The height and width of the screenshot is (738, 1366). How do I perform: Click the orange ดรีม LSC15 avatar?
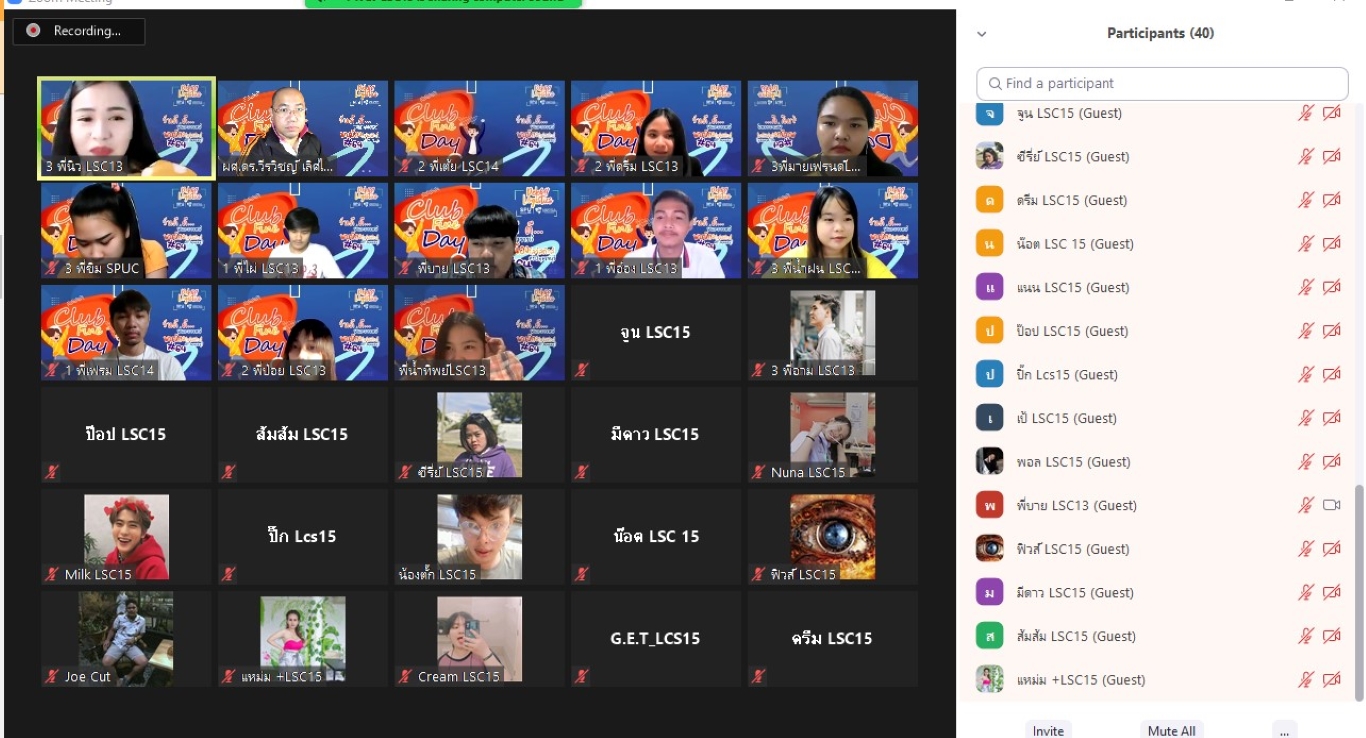989,200
